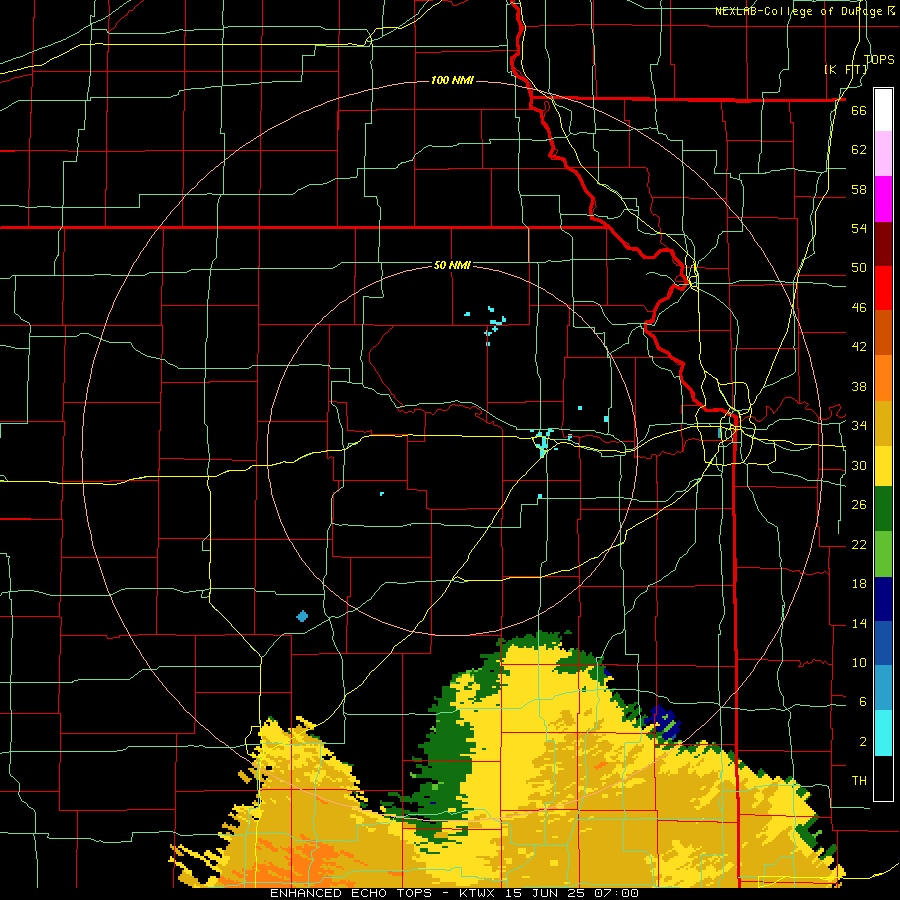Click the 6 legend value
The width and height of the screenshot is (900, 900).
click(x=862, y=702)
